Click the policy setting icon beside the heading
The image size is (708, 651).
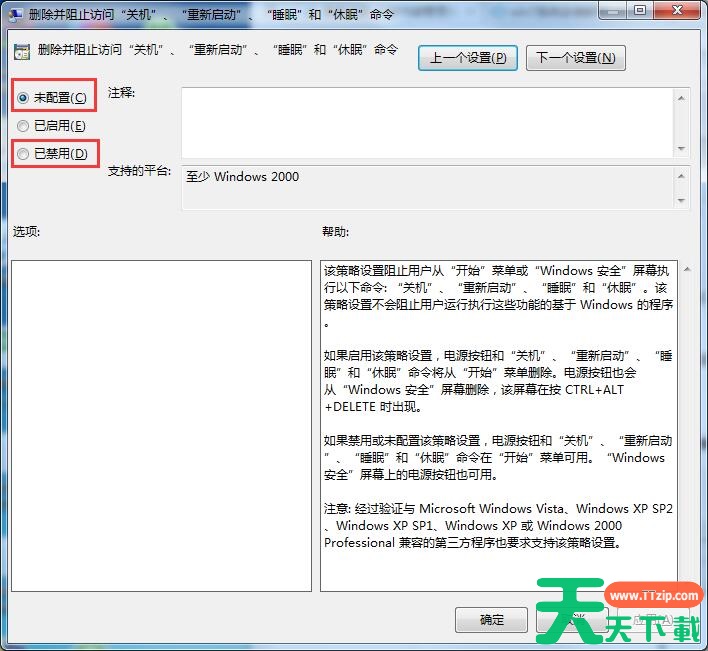coord(21,52)
